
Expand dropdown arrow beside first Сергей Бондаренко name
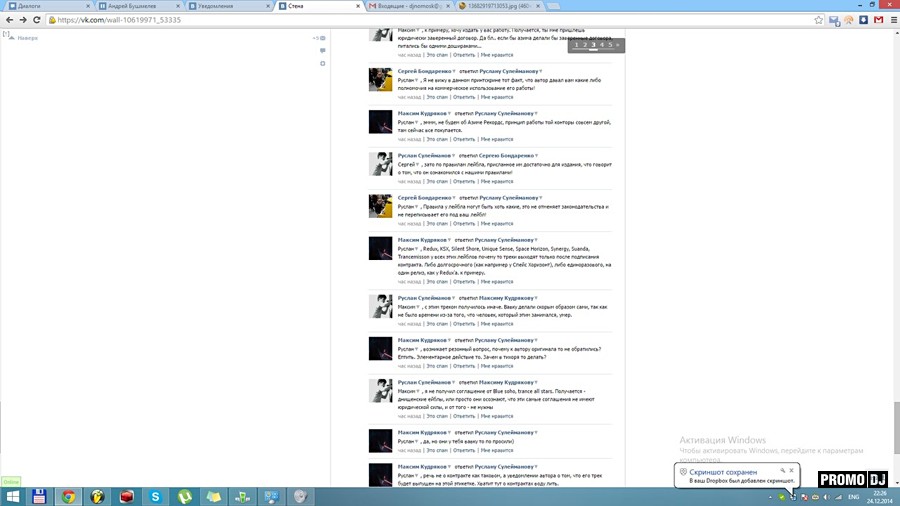pos(453,72)
